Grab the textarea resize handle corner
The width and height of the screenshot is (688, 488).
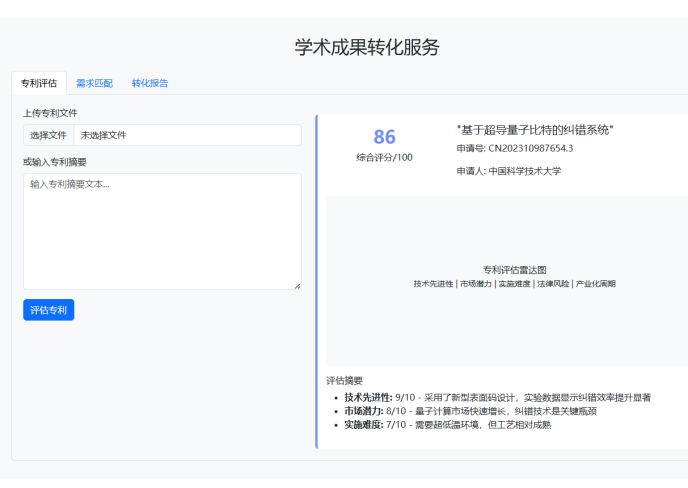297,286
